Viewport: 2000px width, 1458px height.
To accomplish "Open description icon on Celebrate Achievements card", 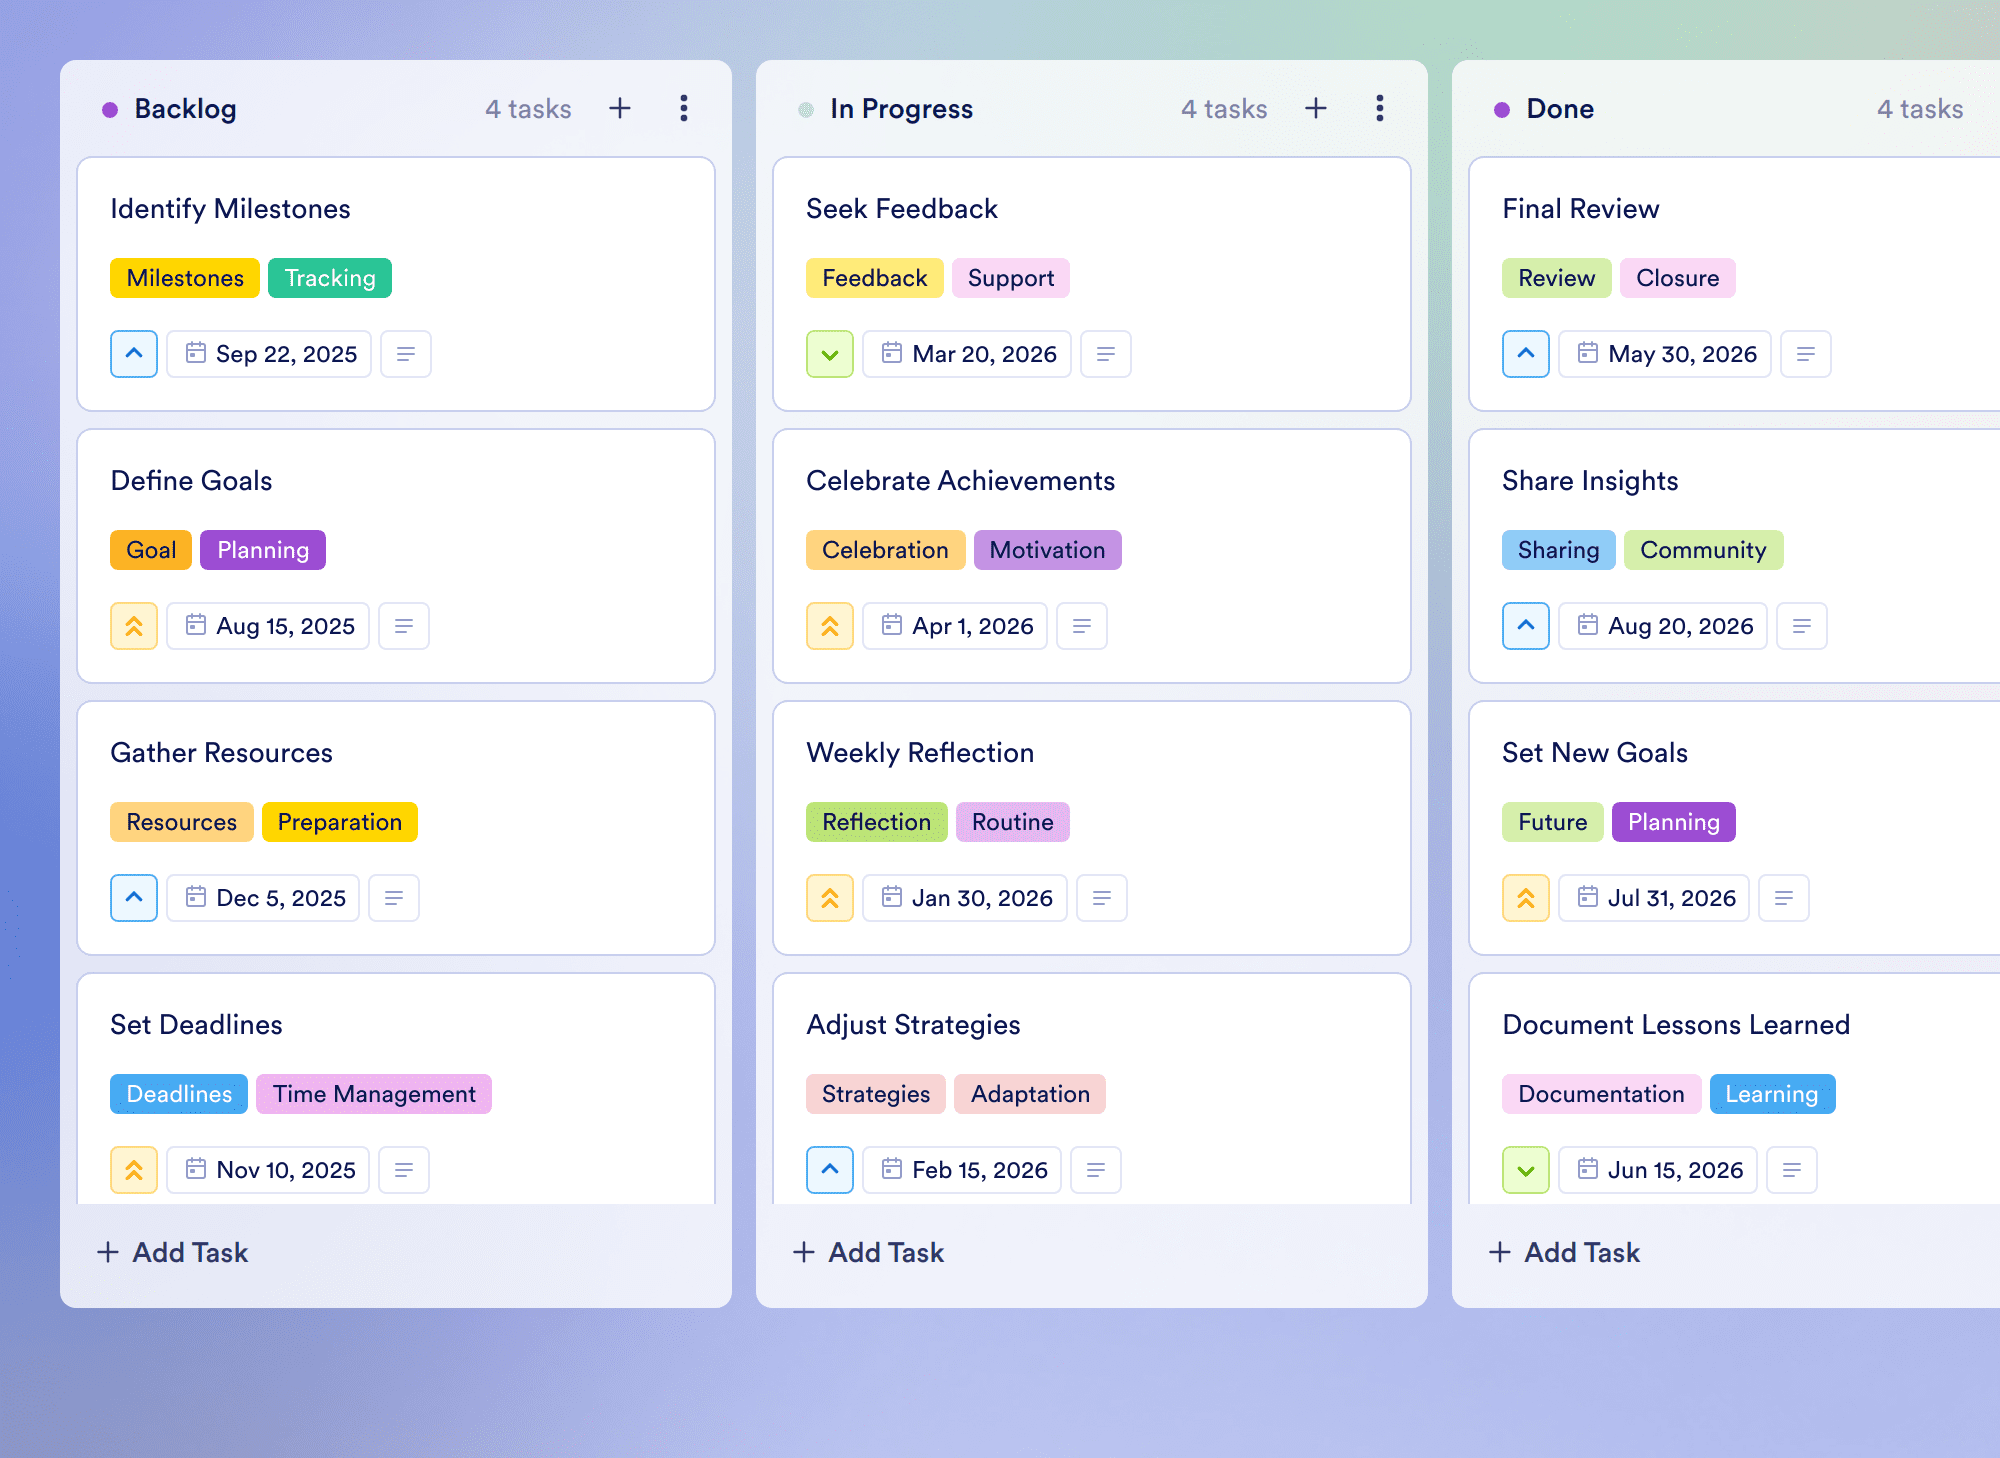I will point(1082,626).
